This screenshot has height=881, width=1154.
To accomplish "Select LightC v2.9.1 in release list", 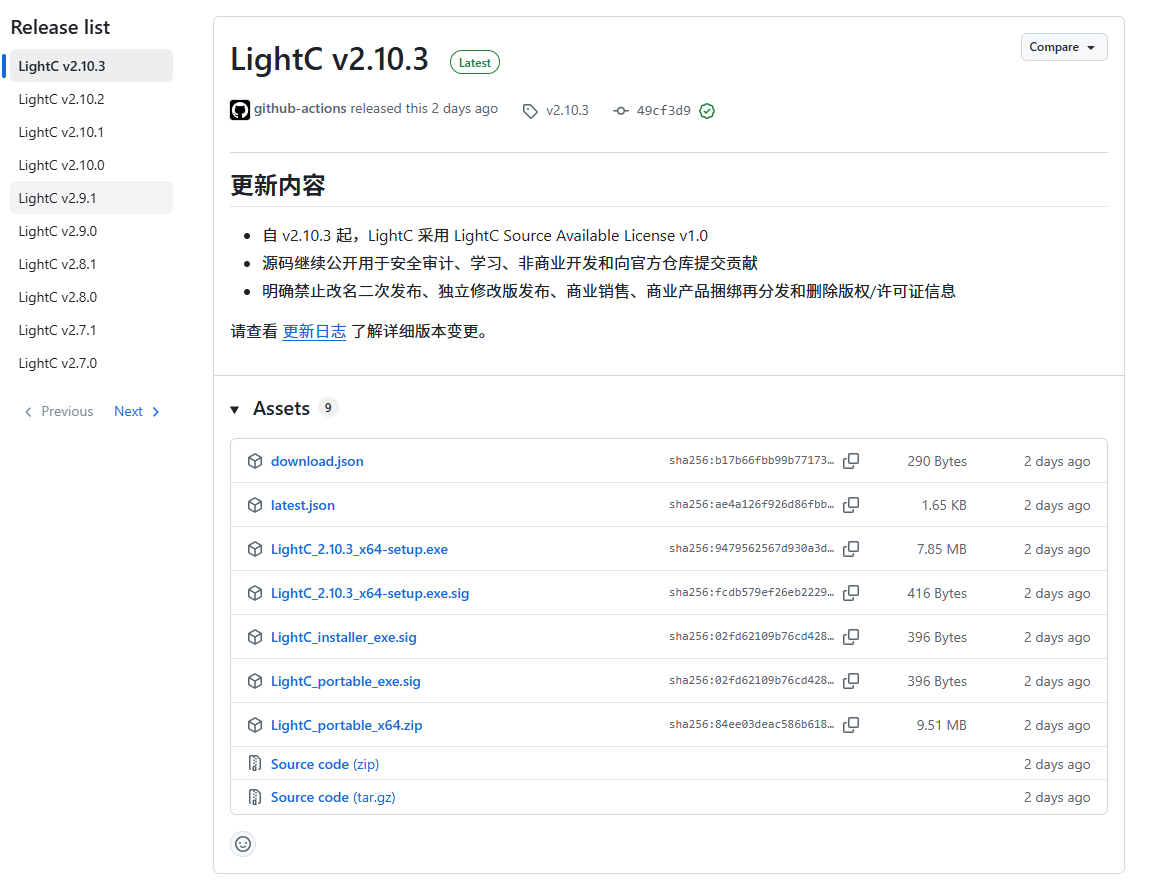I will pos(91,198).
